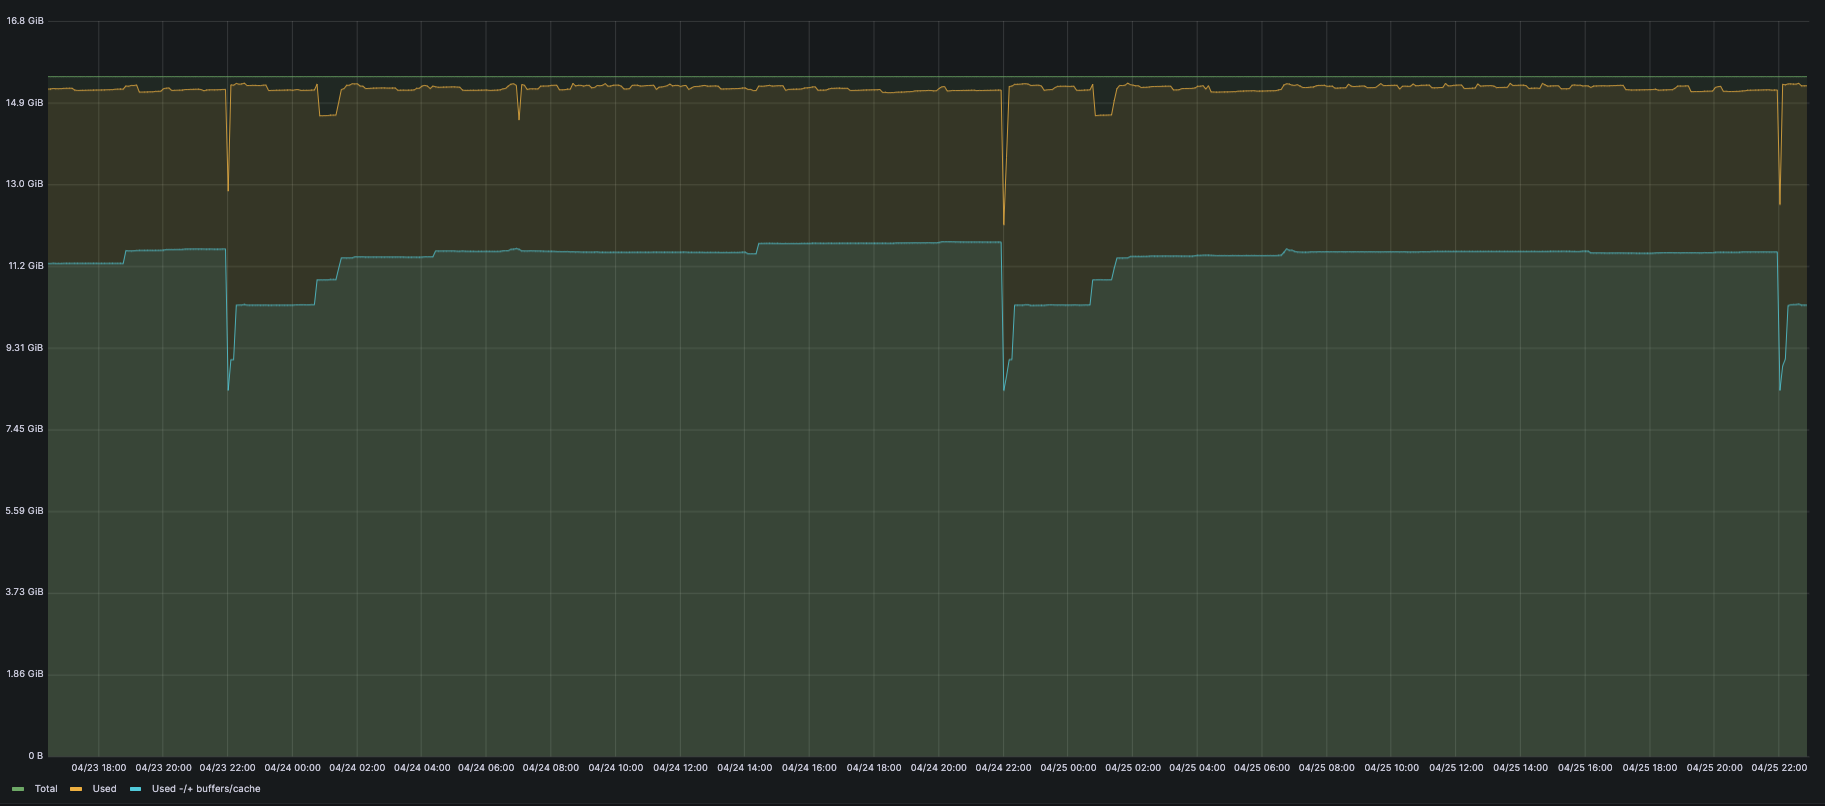Toggle the Used series legend label
Screen dimensions: 1825x806
pos(104,789)
